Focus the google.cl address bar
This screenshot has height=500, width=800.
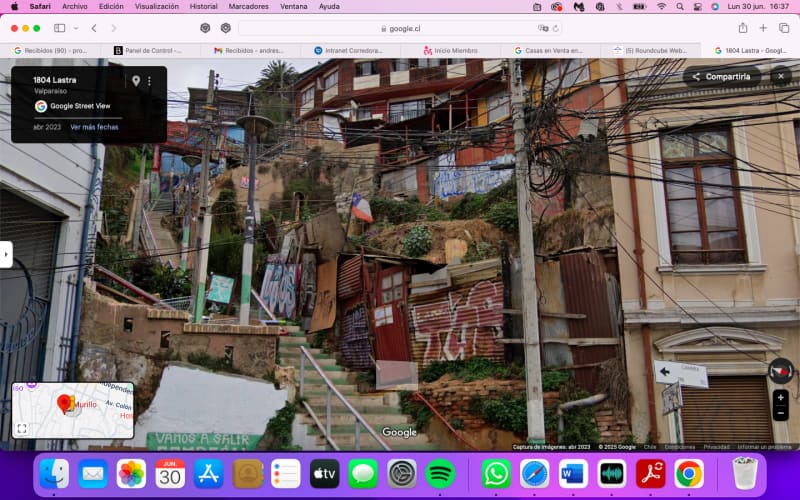(x=400, y=29)
